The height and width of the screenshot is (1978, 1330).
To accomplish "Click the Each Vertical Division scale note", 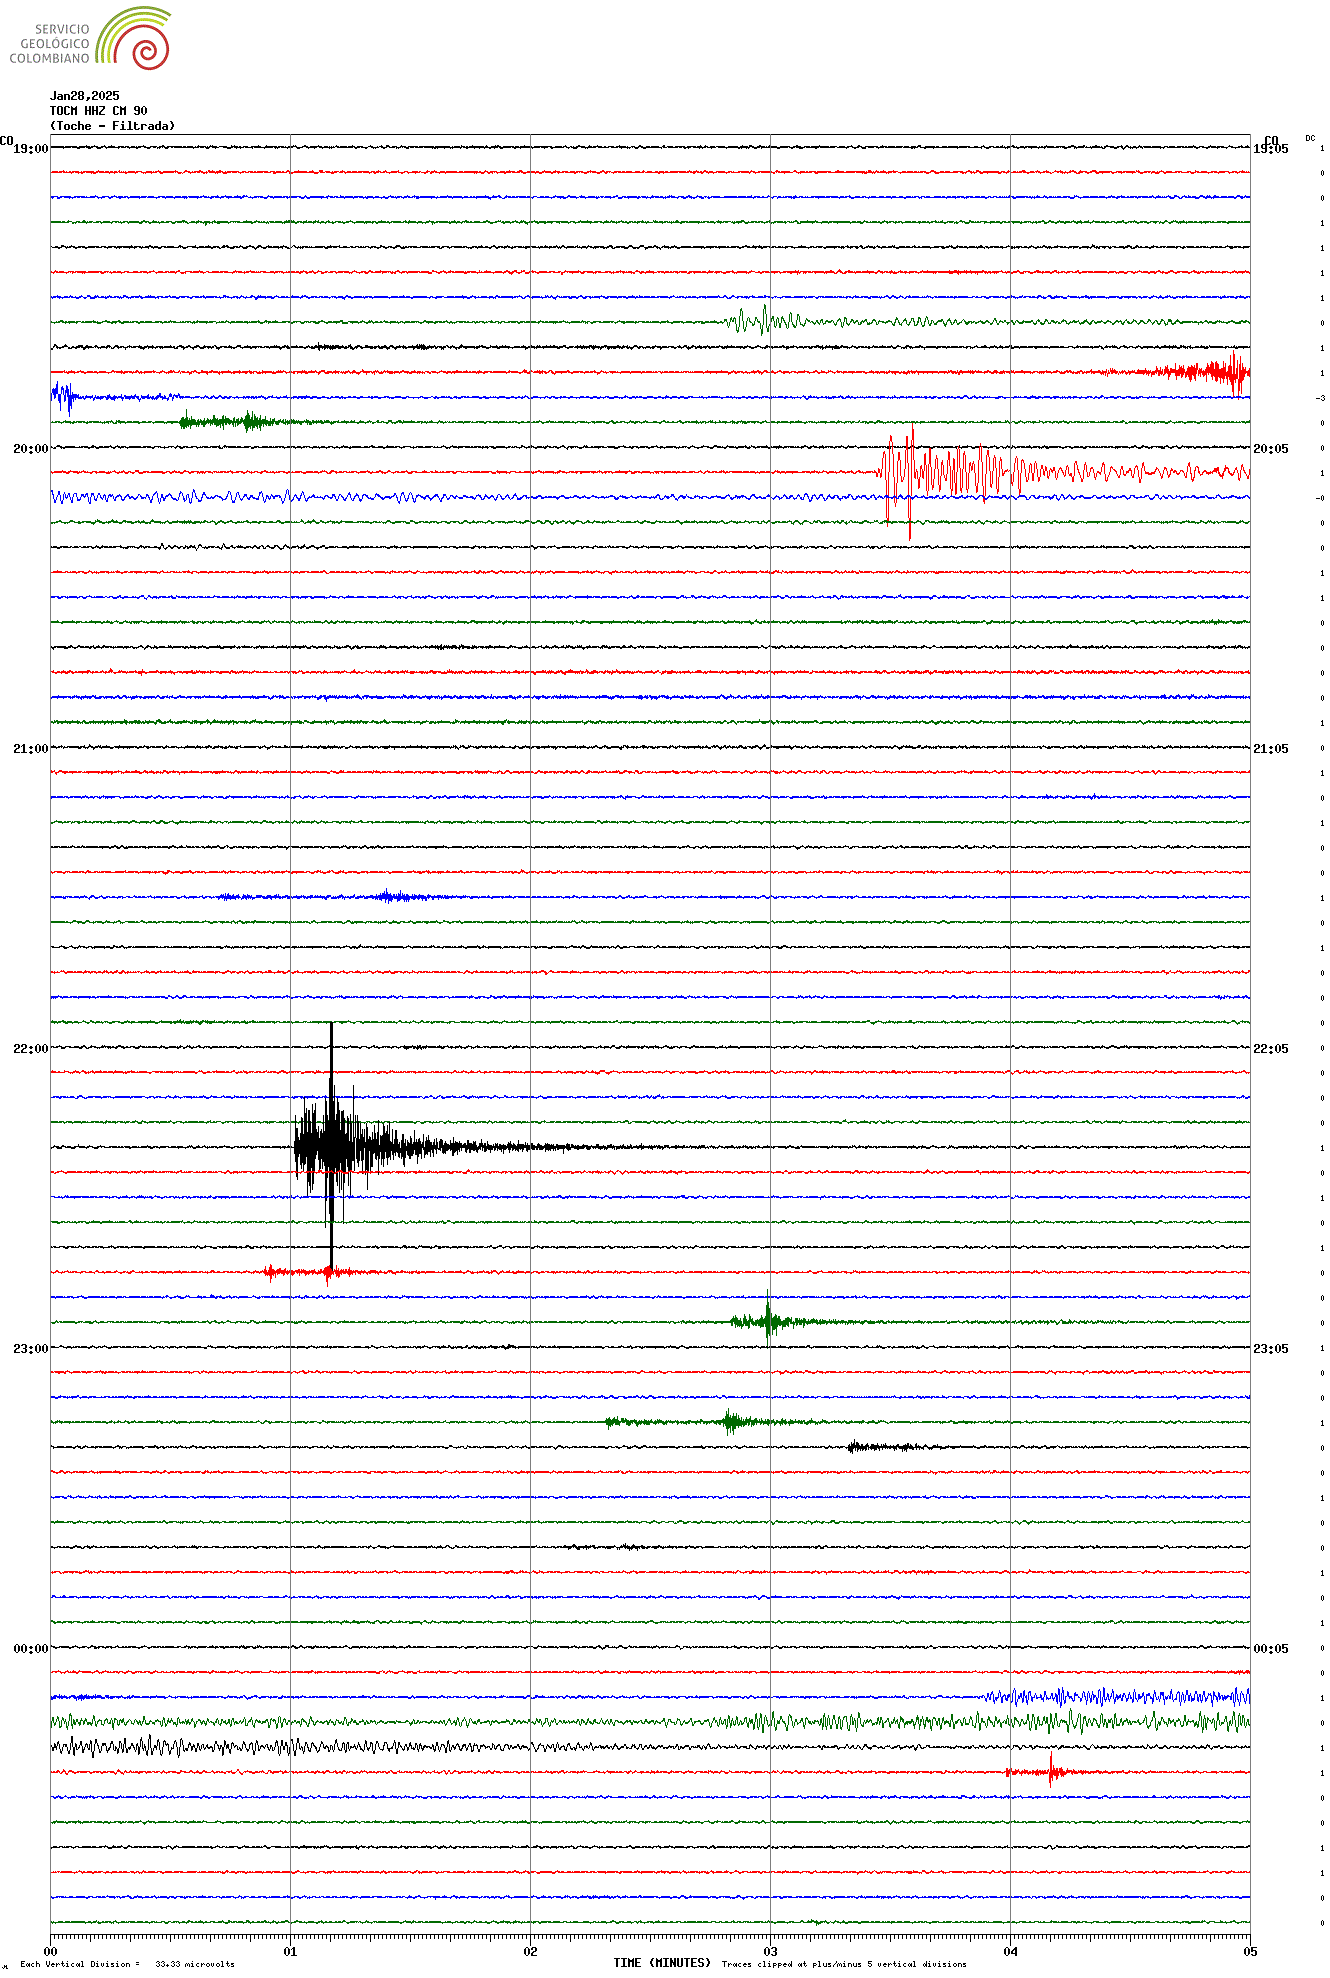I will [127, 1964].
